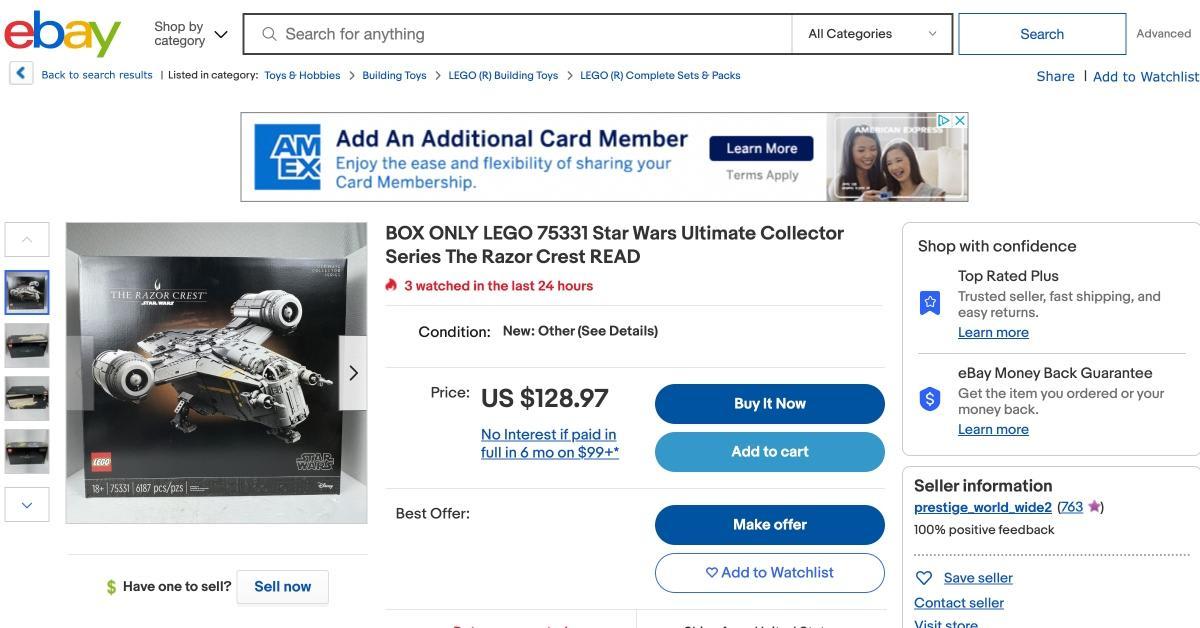Click the Top Rated Plus badge icon
Viewport: 1200px width, 628px height.
pyautogui.click(x=930, y=302)
